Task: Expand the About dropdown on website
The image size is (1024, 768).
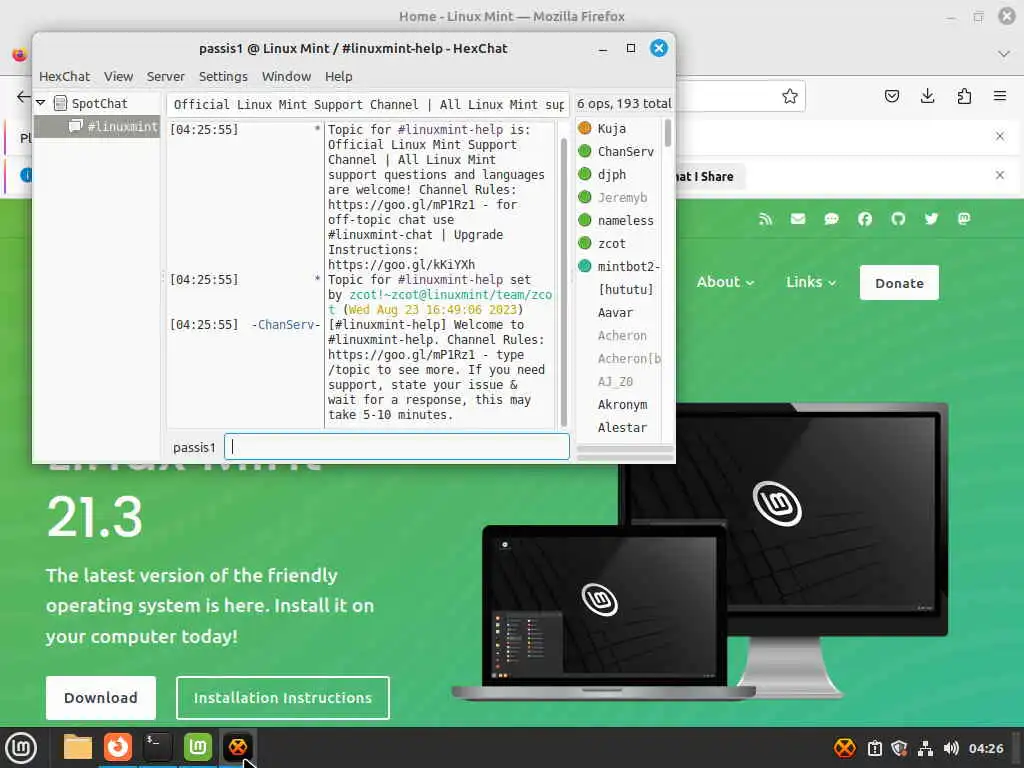Action: pyautogui.click(x=725, y=282)
